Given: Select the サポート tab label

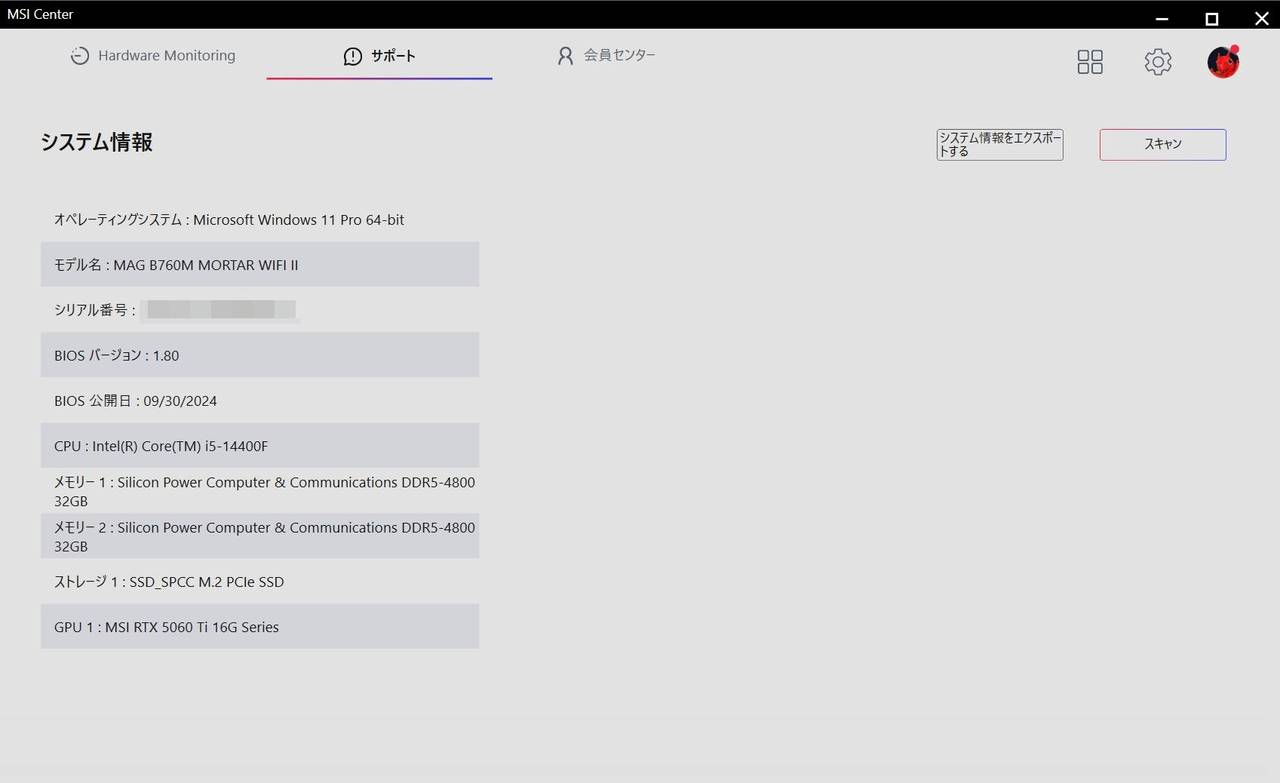Looking at the screenshot, I should 393,57.
